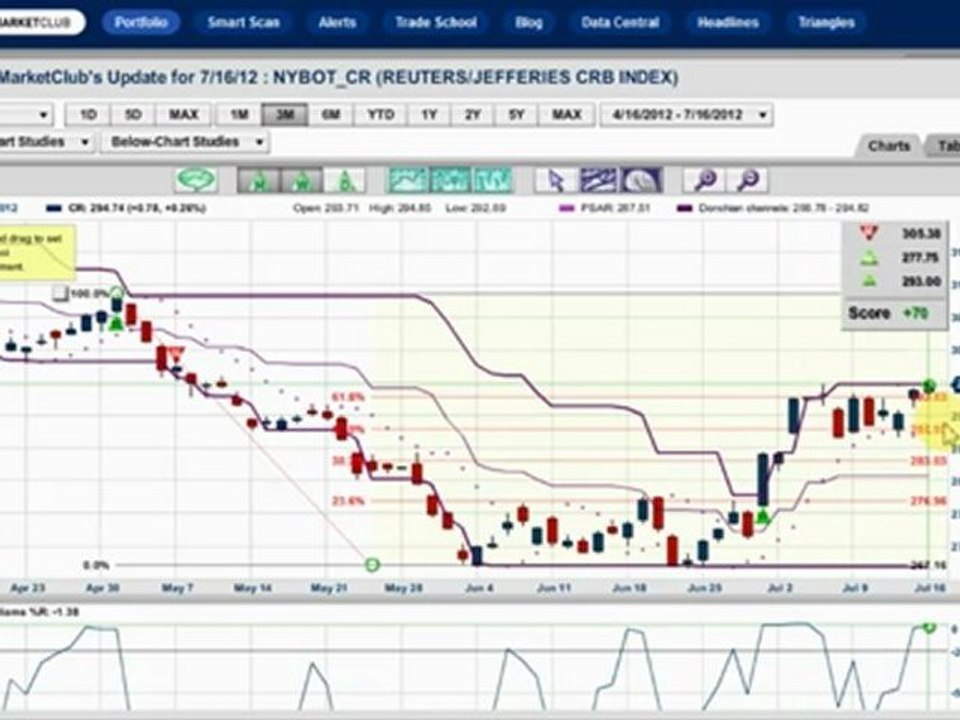Click the Score +70 label
Image resolution: width=960 pixels, height=720 pixels.
pos(888,313)
